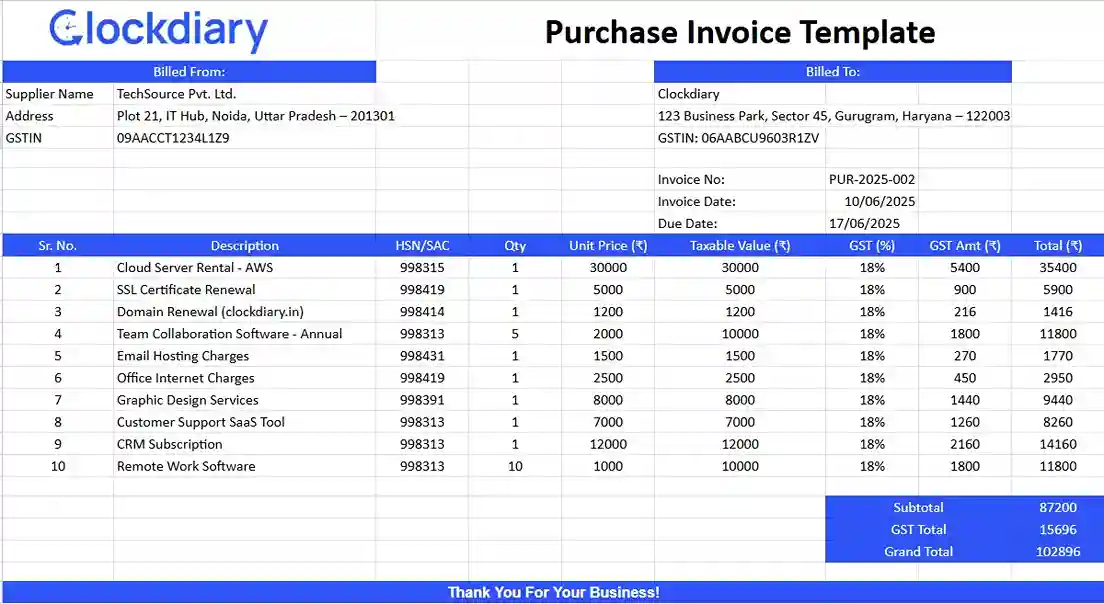The image size is (1104, 604).
Task: Click the Billed From header
Action: point(189,72)
